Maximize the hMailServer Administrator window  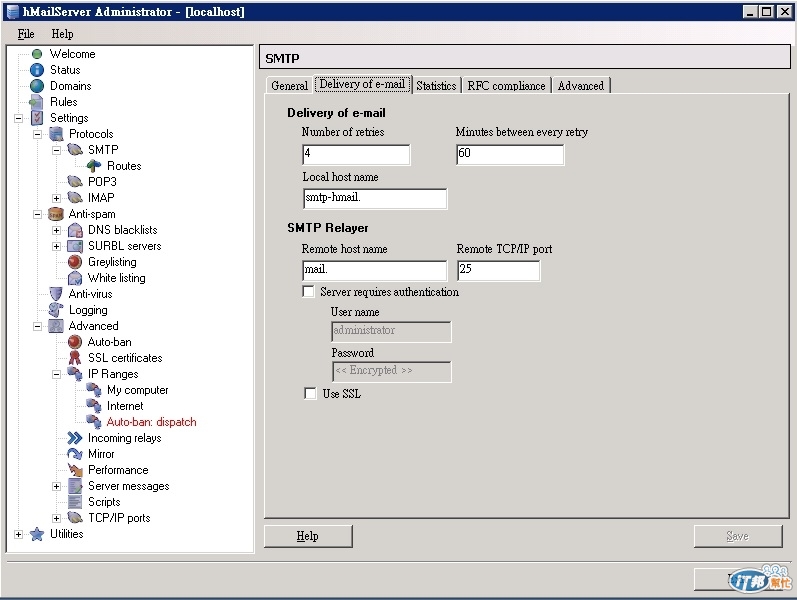coord(767,11)
